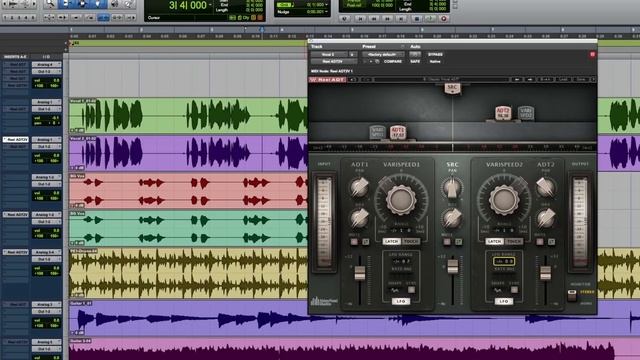Open Reel ADT2V insert on green BG Vox track
Viewport: 640px width, 360px height.
click(x=16, y=215)
